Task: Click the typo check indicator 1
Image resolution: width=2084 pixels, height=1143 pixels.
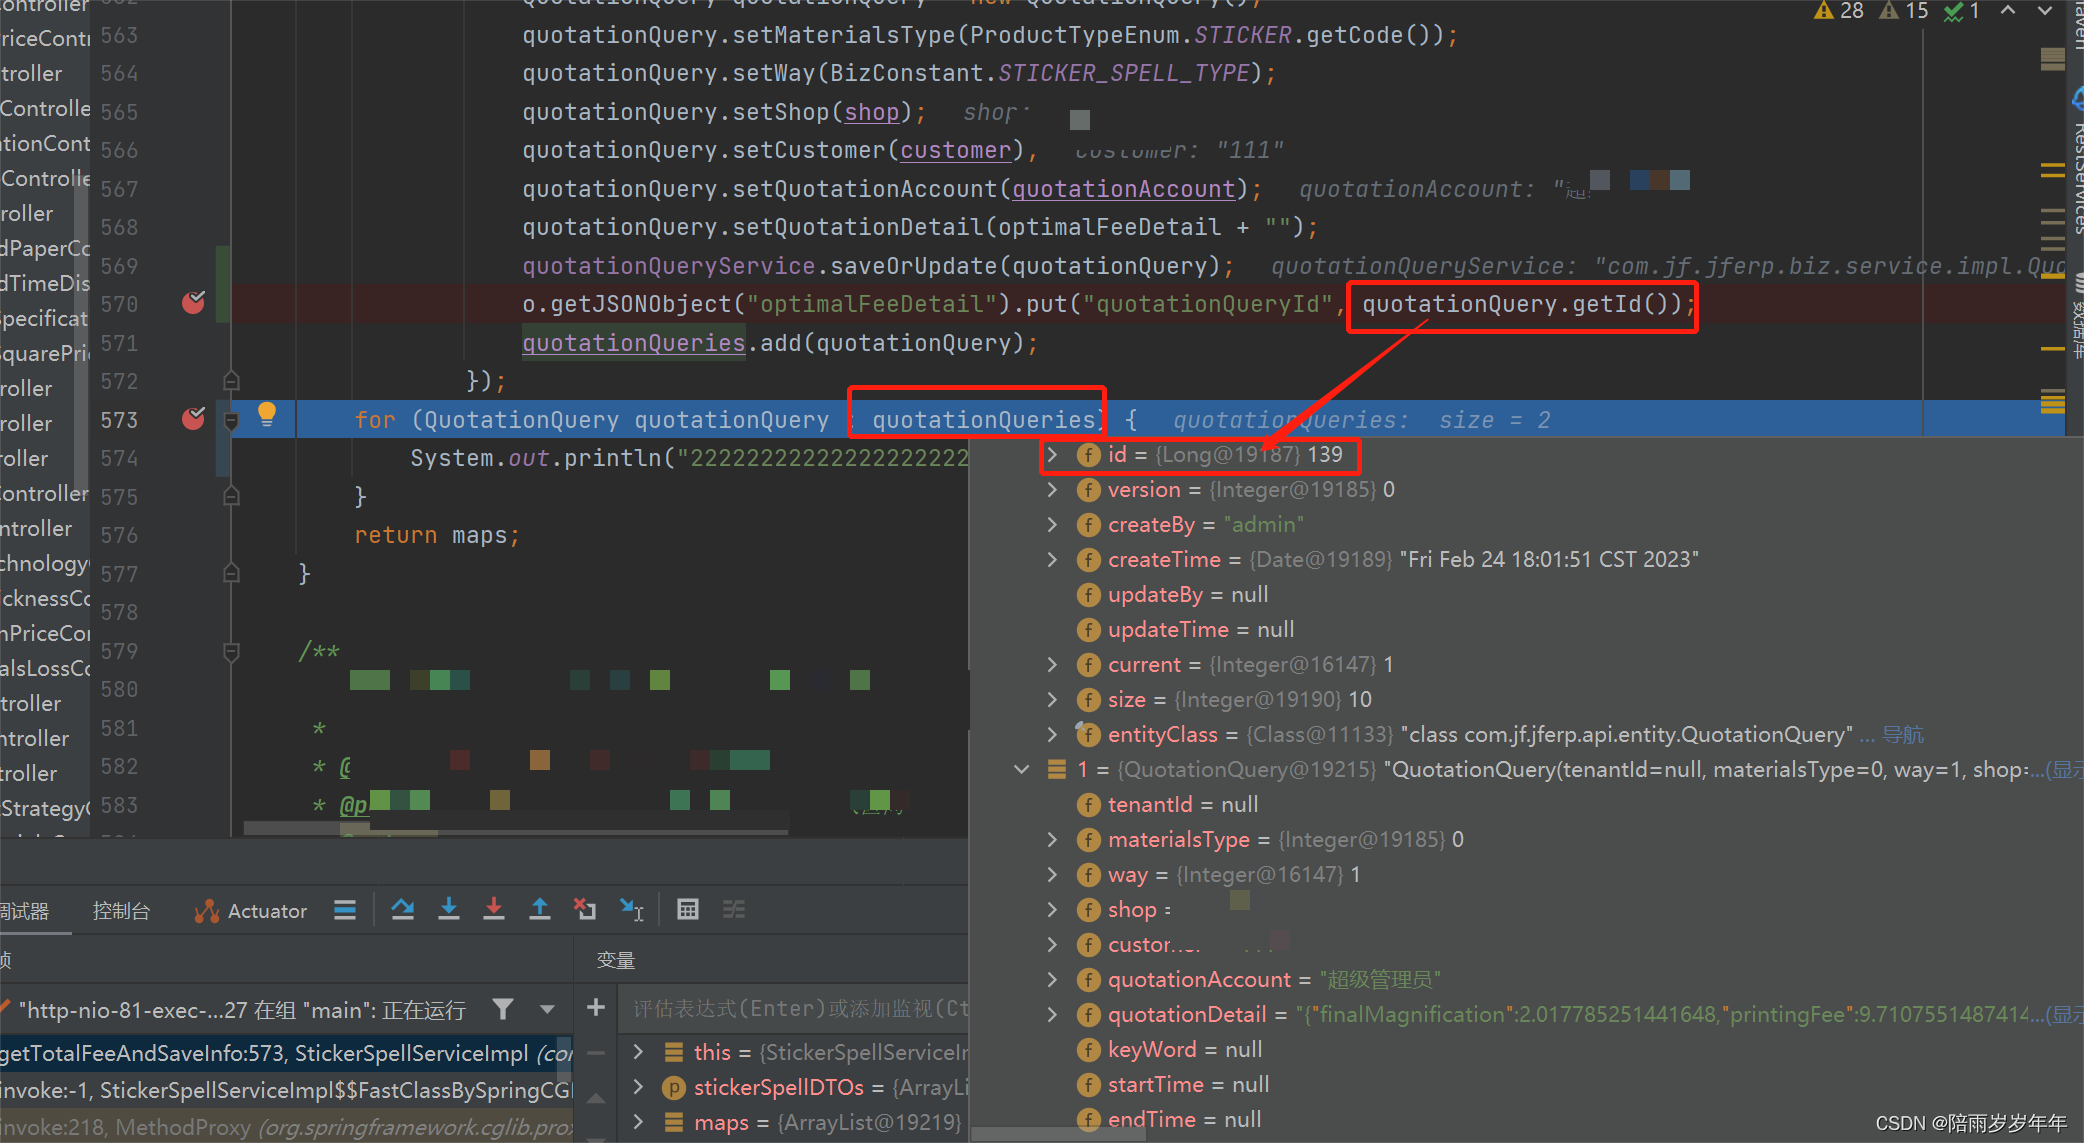Action: (1962, 11)
